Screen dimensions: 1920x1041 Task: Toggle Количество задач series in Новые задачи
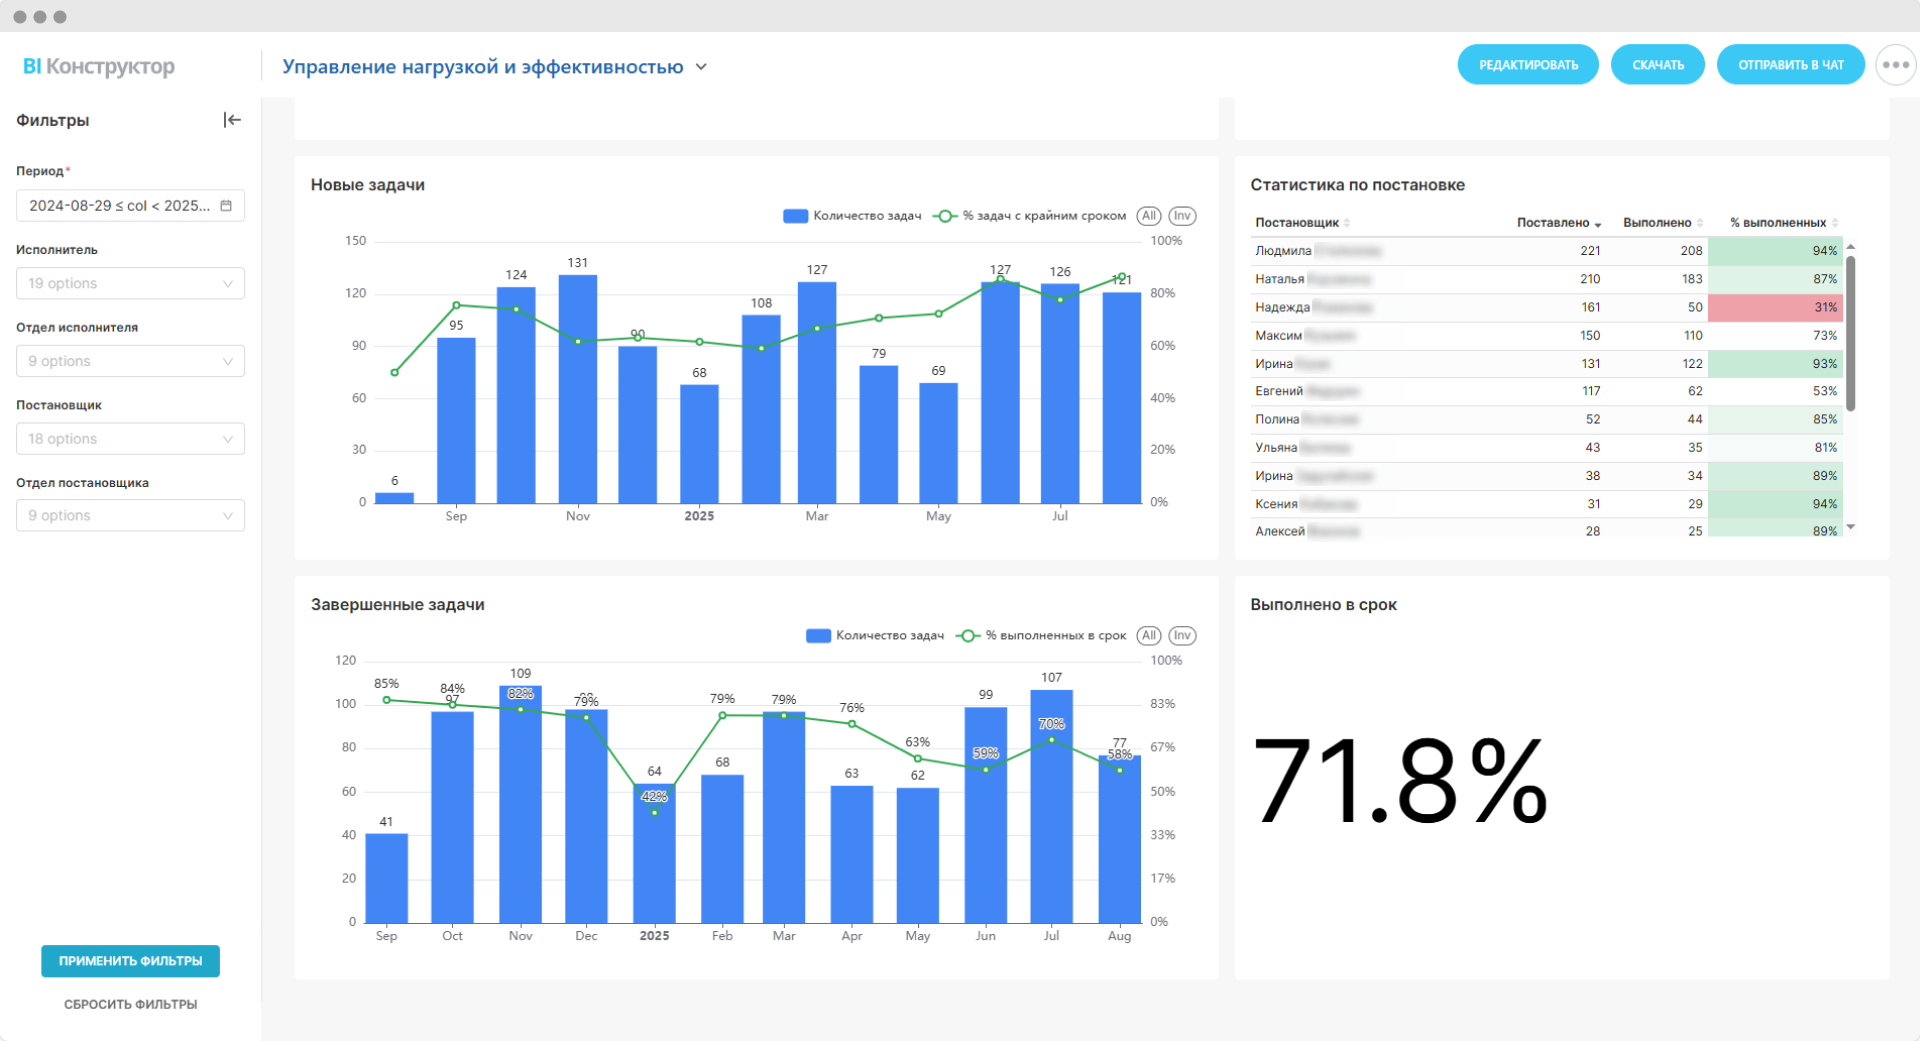point(852,216)
